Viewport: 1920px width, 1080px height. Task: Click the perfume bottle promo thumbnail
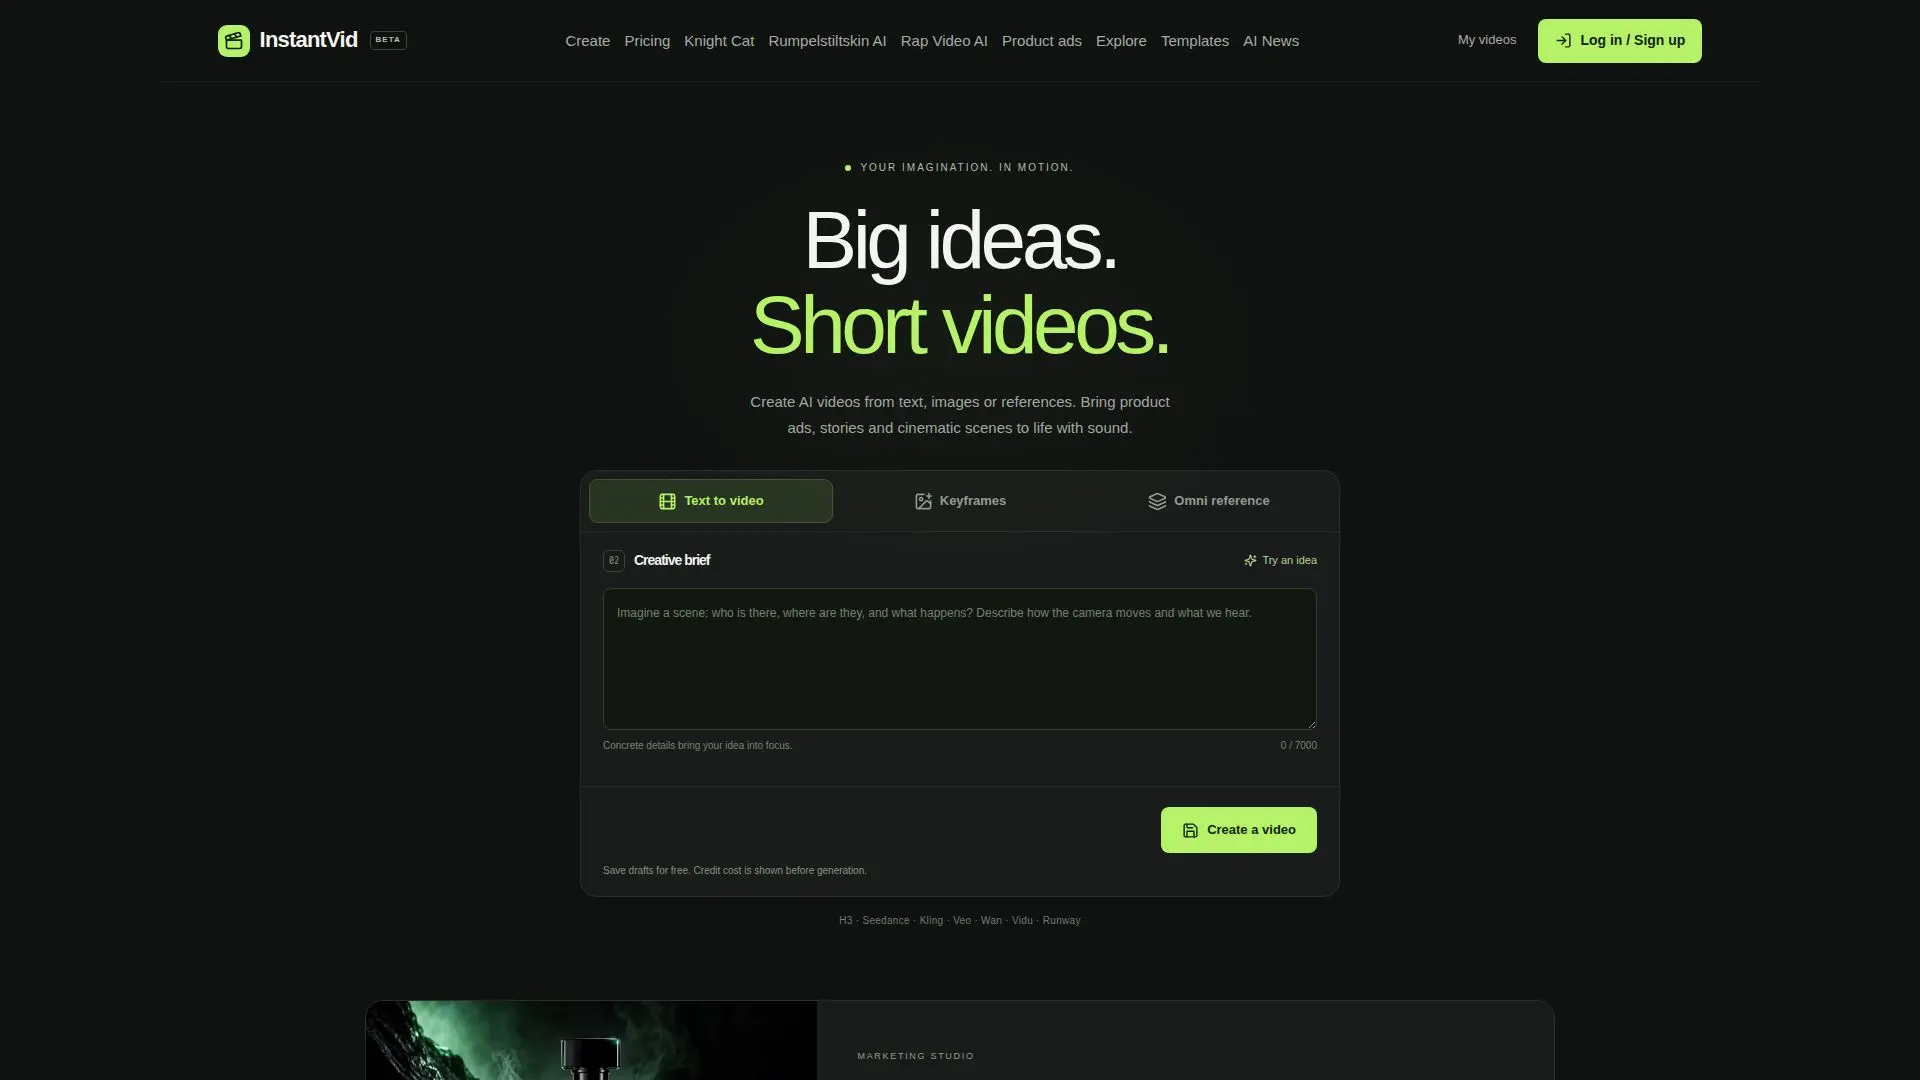coord(591,1040)
